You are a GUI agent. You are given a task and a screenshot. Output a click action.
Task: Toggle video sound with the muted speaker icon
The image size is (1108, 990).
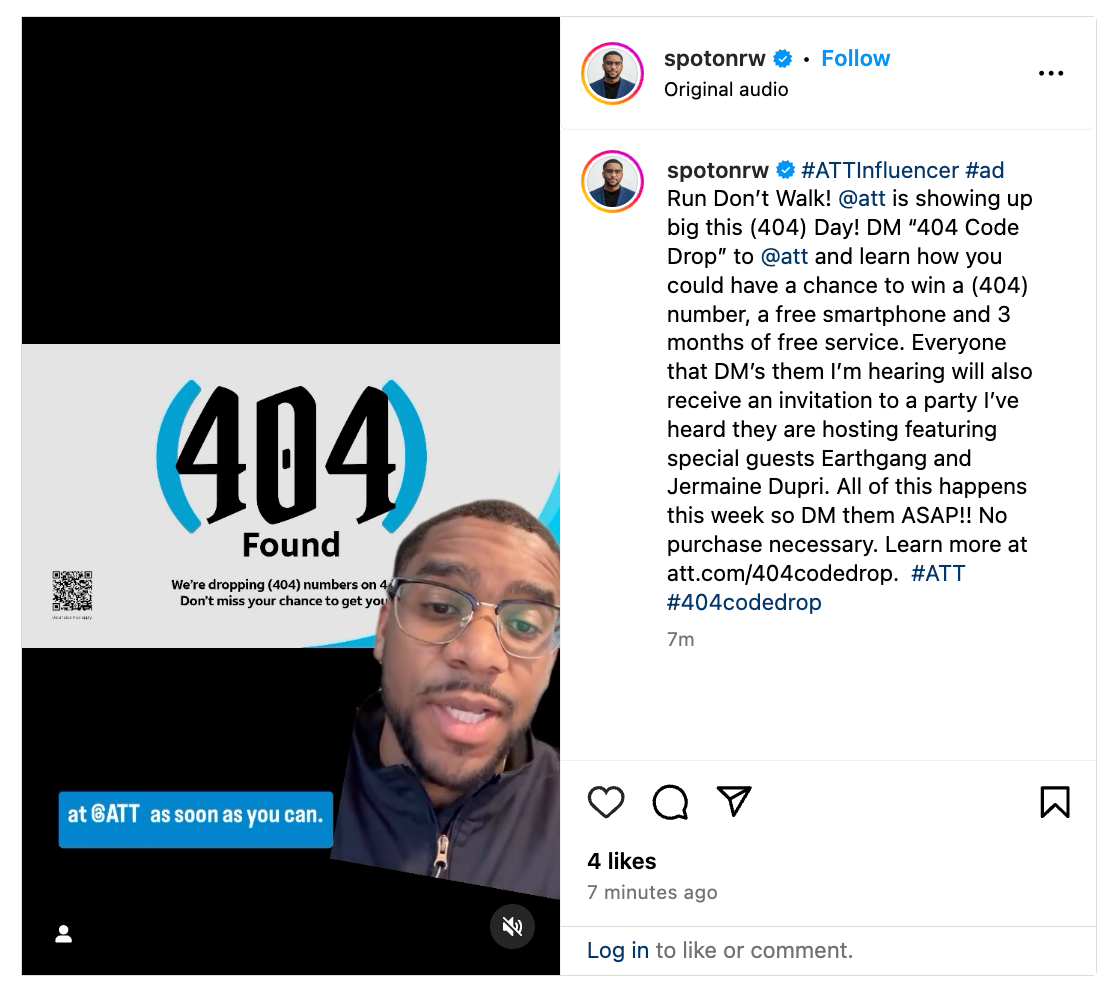[x=512, y=926]
